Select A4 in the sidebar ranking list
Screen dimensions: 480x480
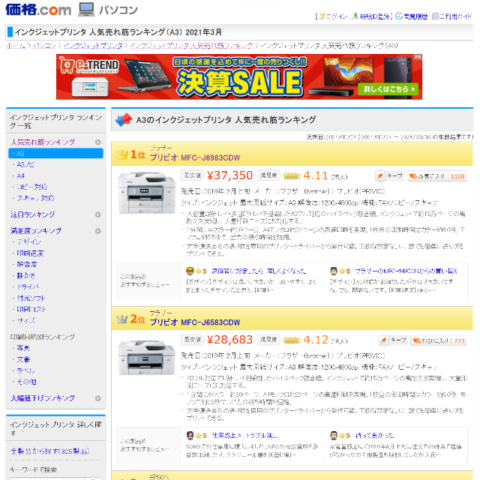point(21,176)
